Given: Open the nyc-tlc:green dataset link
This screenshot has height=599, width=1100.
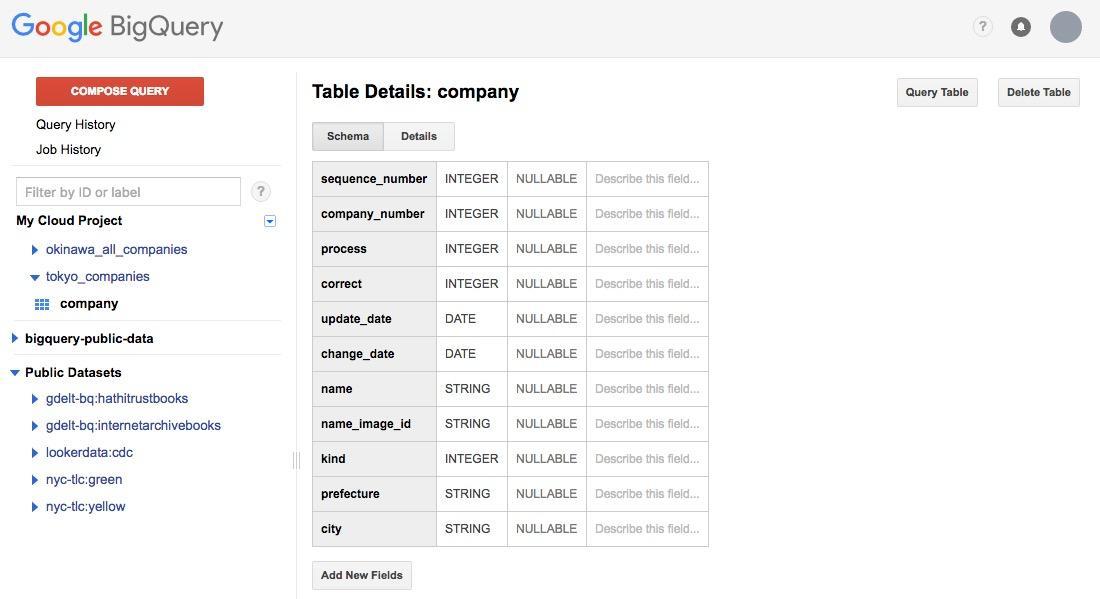Looking at the screenshot, I should (84, 479).
